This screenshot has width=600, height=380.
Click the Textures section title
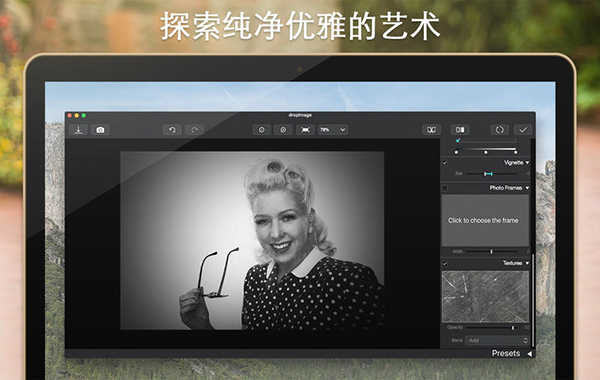tap(512, 263)
